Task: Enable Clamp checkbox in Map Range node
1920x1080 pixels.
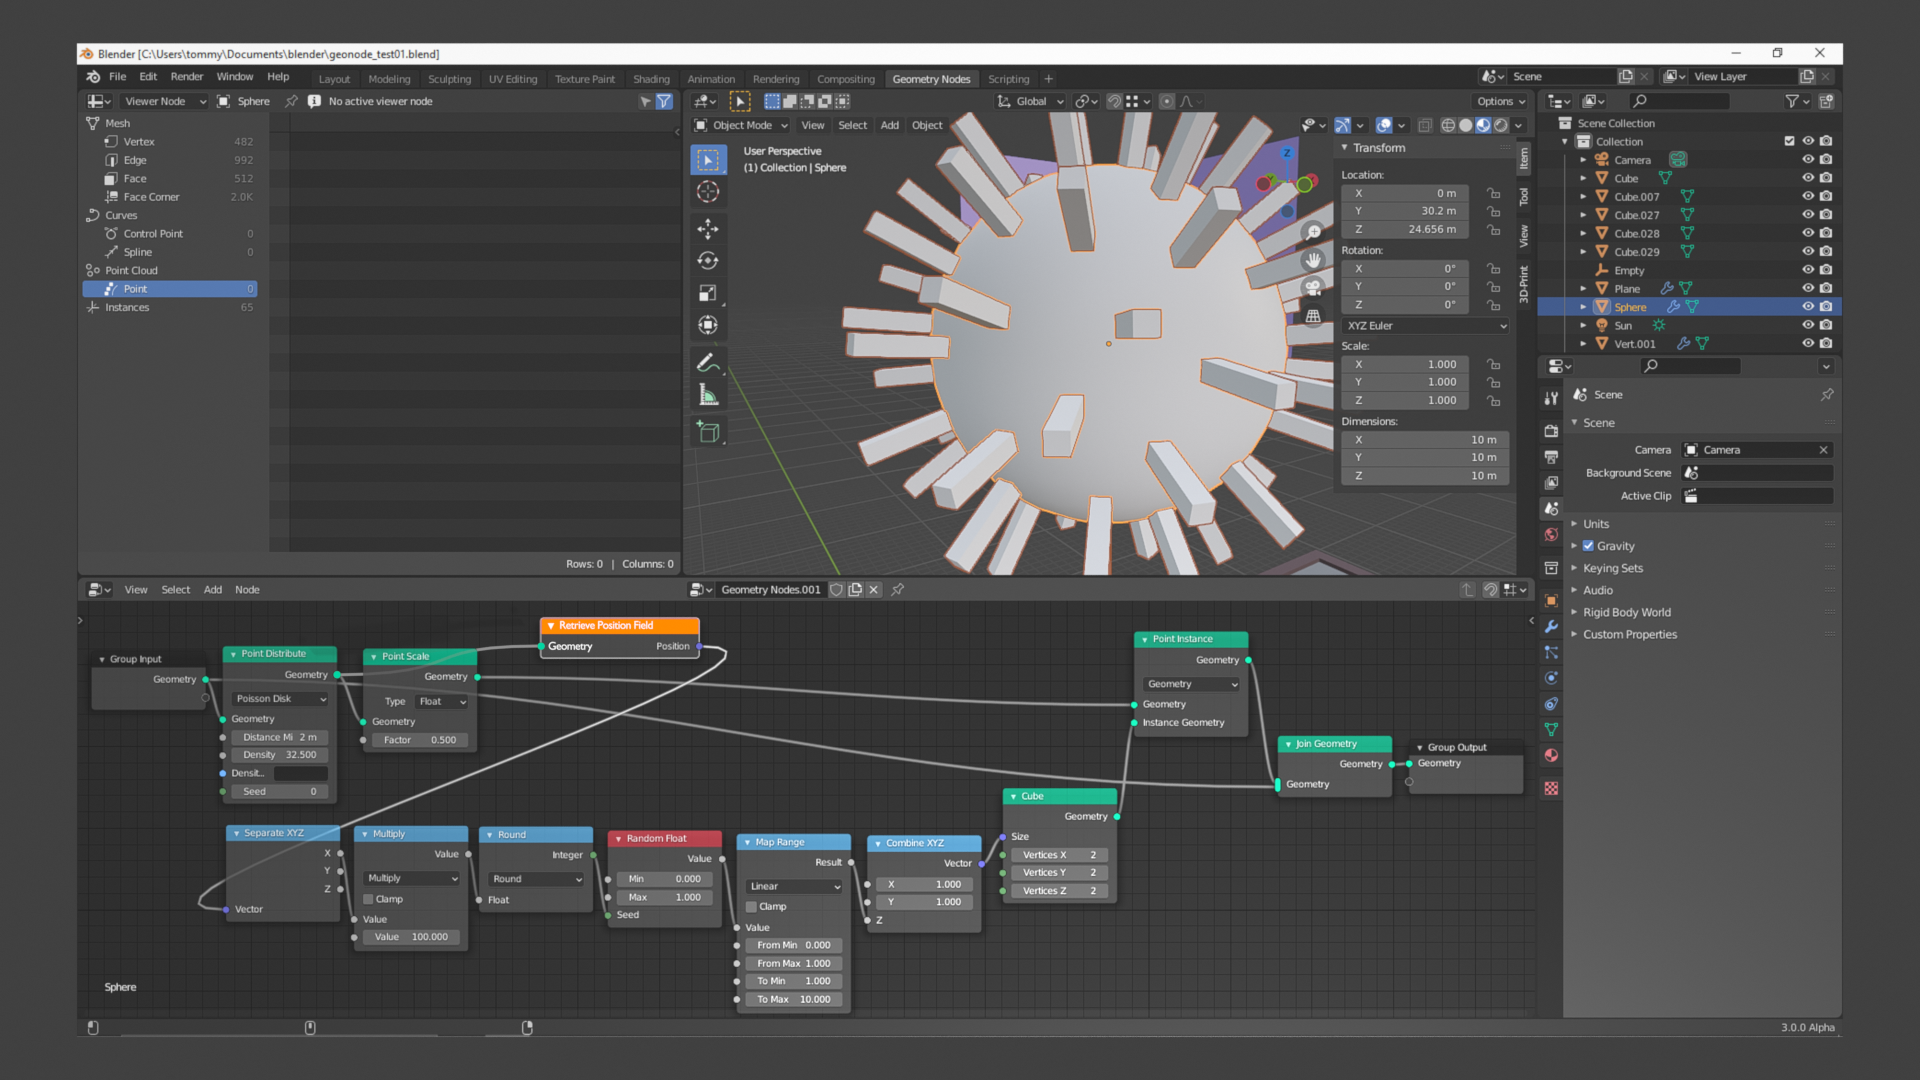Action: 751,907
